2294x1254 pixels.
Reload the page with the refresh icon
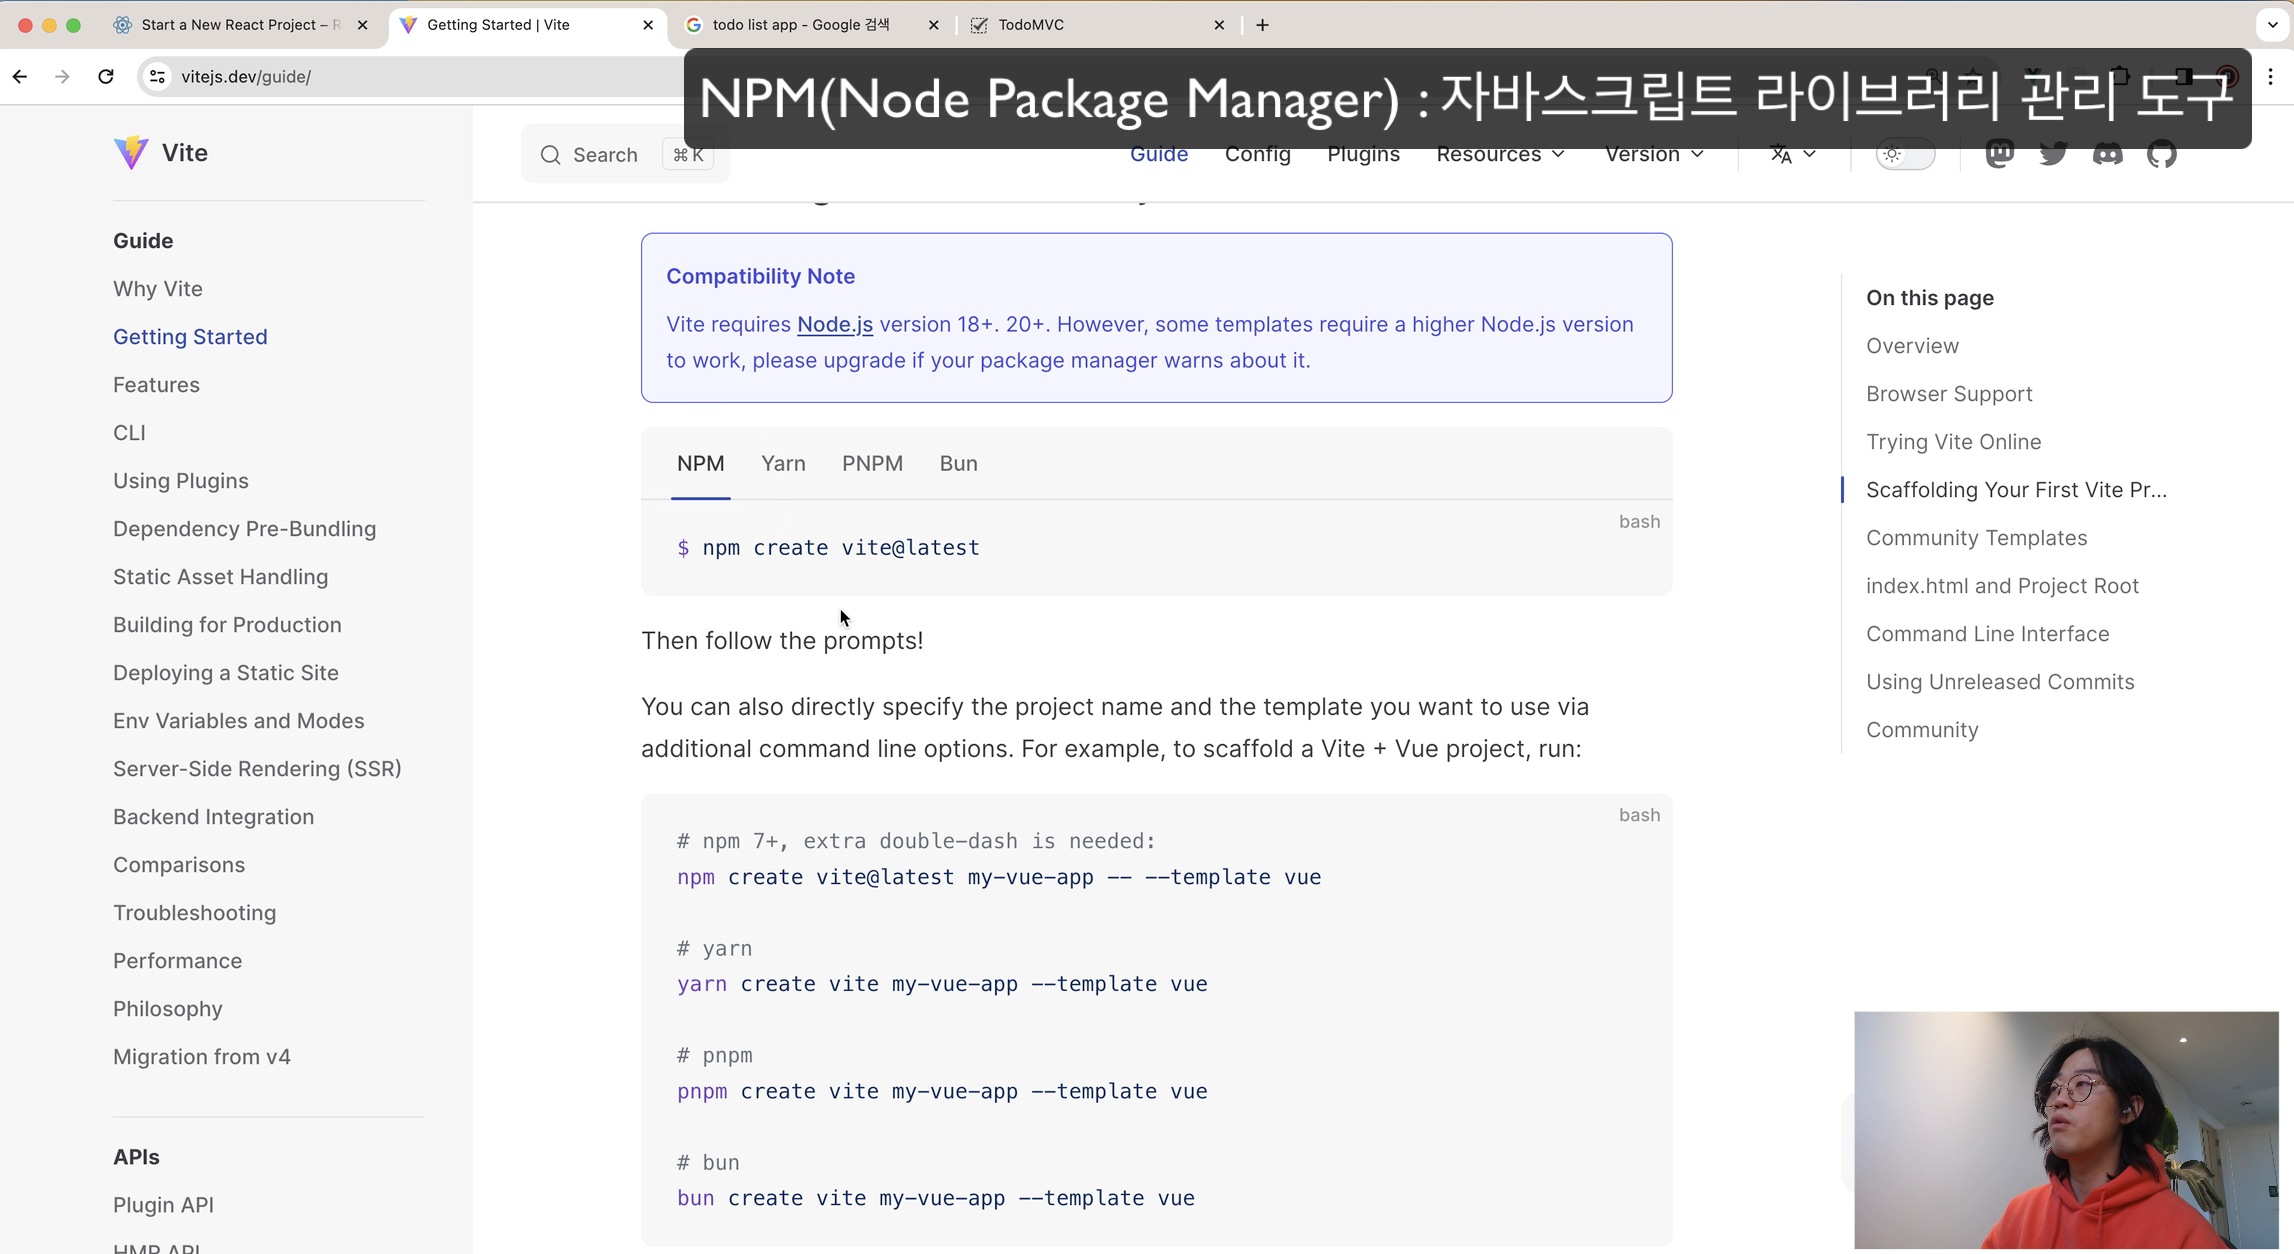pyautogui.click(x=106, y=77)
